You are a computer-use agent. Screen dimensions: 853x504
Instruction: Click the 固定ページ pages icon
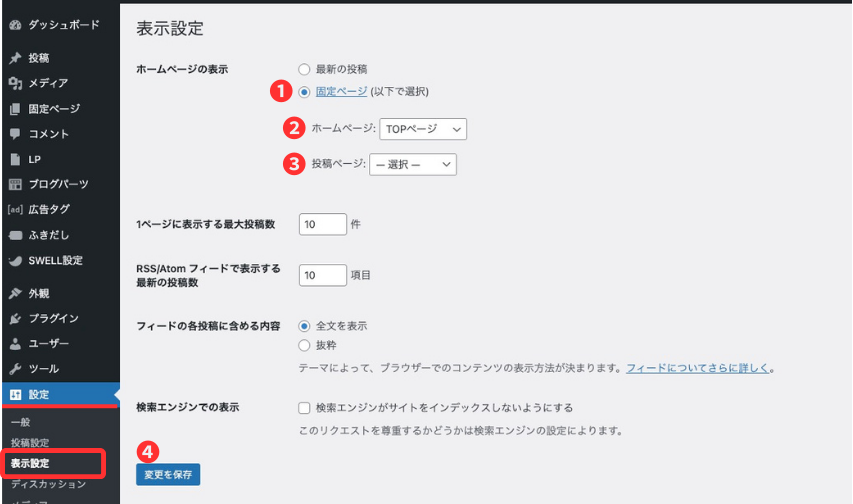[15, 109]
